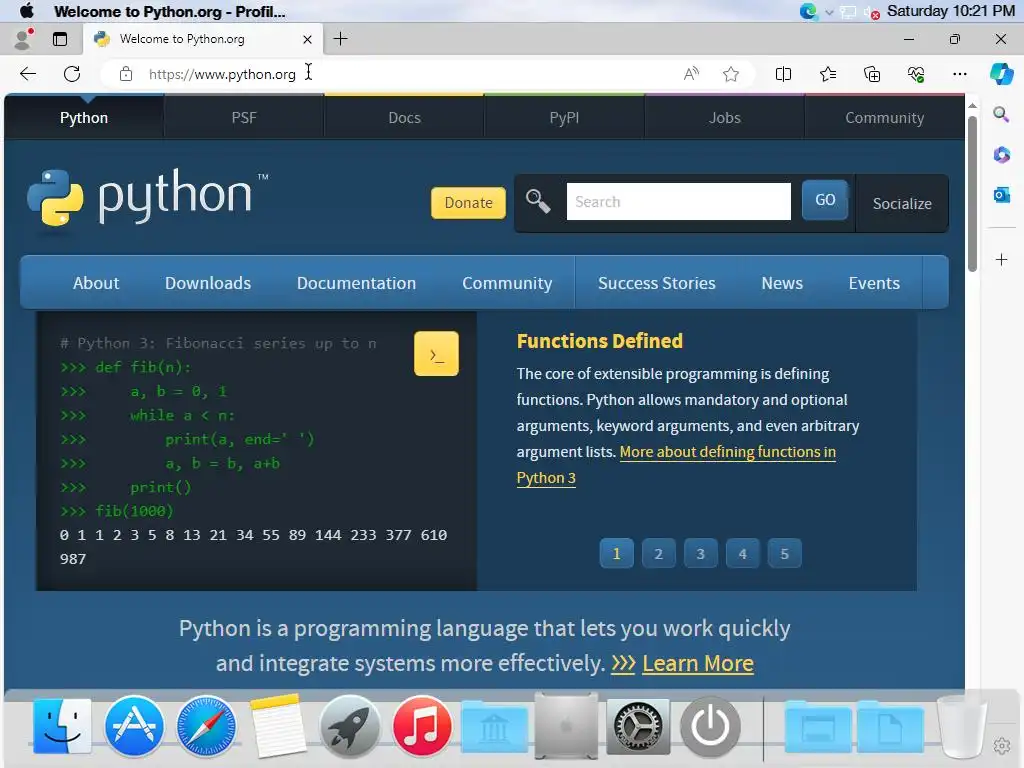The image size is (1024, 768).
Task: Focus the site Search field
Action: click(x=679, y=202)
